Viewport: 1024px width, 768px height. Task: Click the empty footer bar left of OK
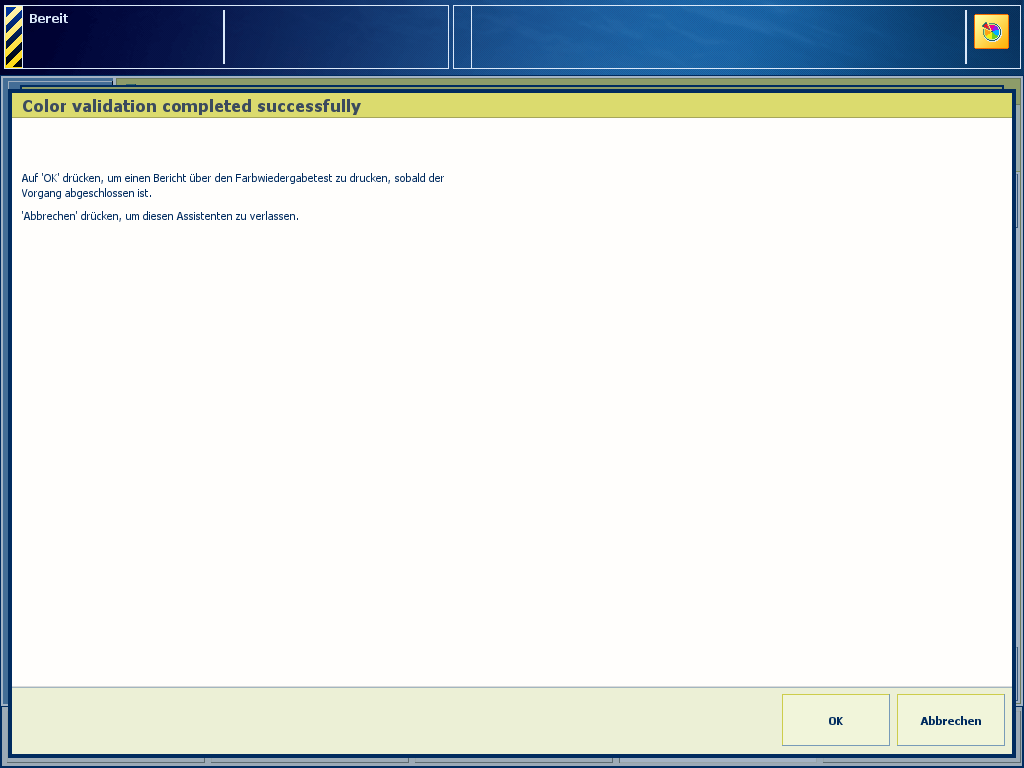pos(396,720)
